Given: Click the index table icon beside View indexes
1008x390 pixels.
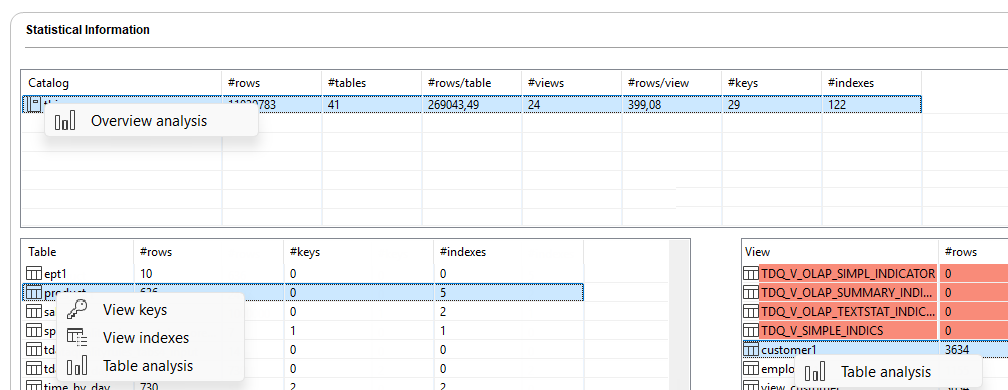Looking at the screenshot, I should [77, 338].
